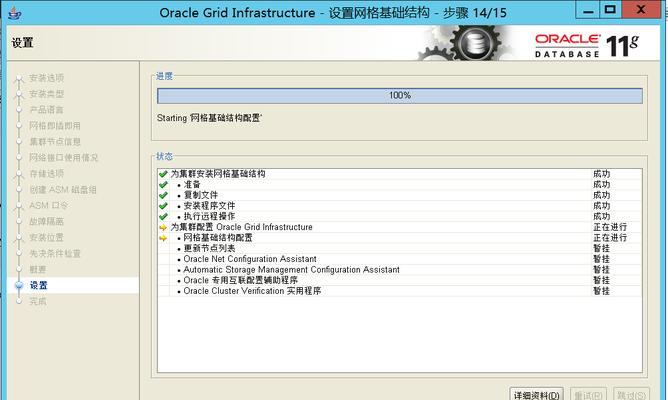
Task: Click the 准备 status row text
Action: 192,184
